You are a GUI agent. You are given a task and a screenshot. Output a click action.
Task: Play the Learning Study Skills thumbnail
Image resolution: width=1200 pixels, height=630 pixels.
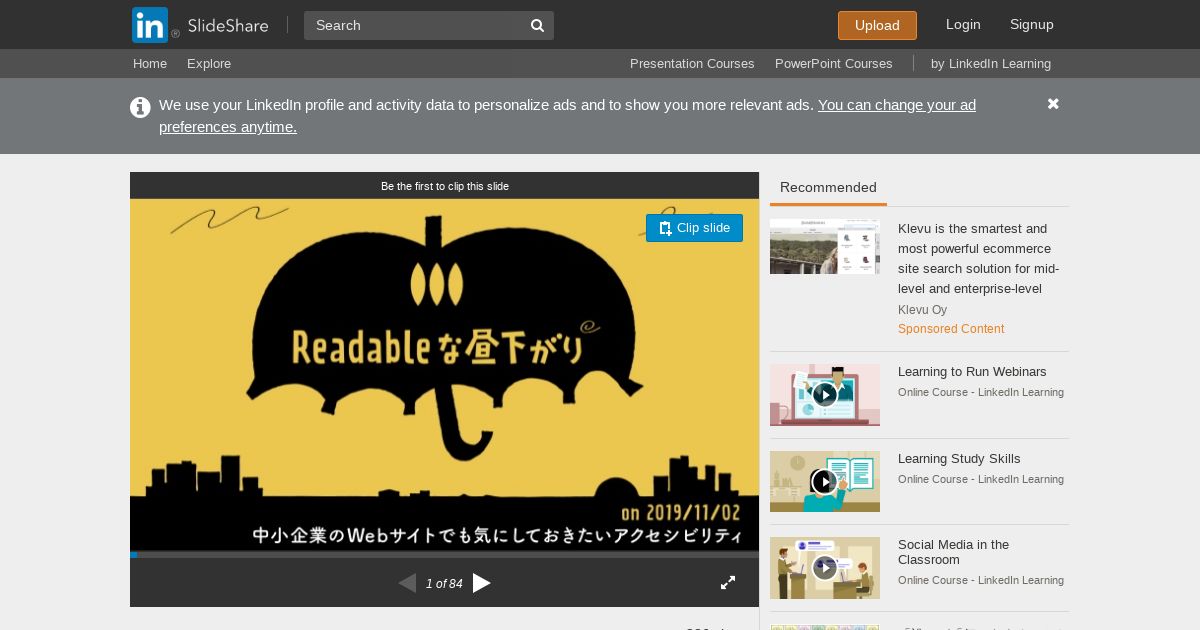(x=825, y=482)
